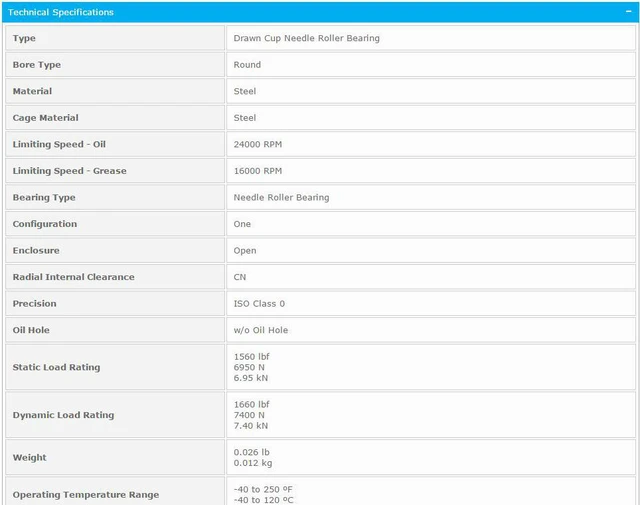640x505 pixels.
Task: Select the '1560 lbf' static load value
Action: point(251,356)
